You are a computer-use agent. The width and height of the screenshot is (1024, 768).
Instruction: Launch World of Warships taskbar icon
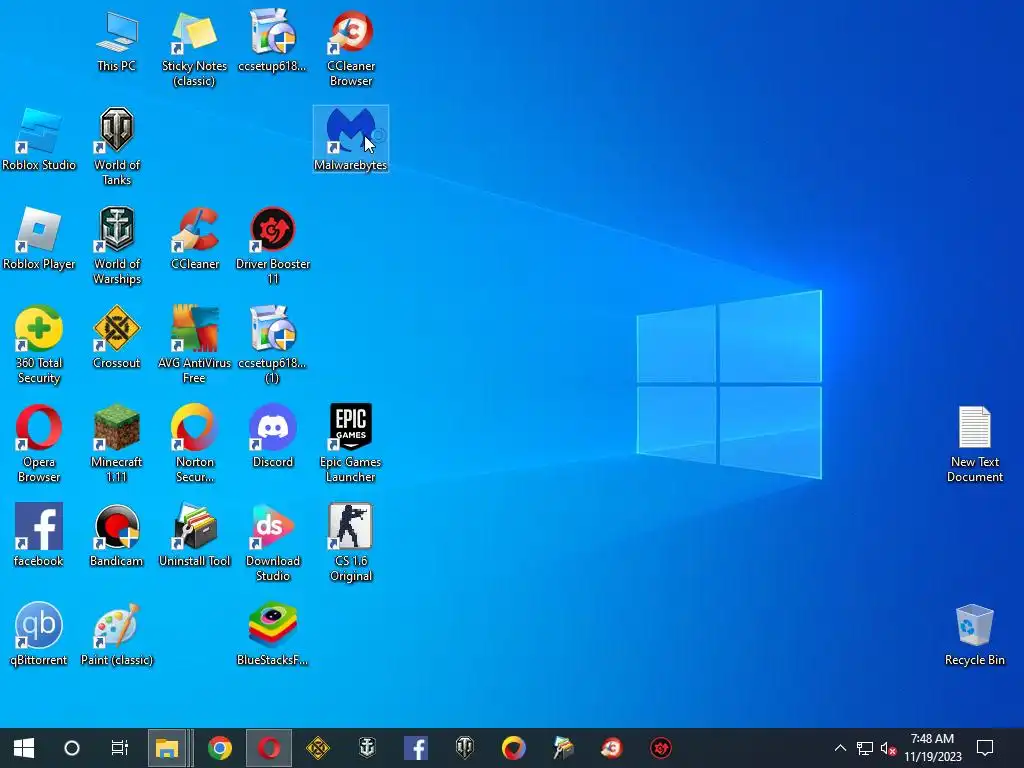point(367,748)
